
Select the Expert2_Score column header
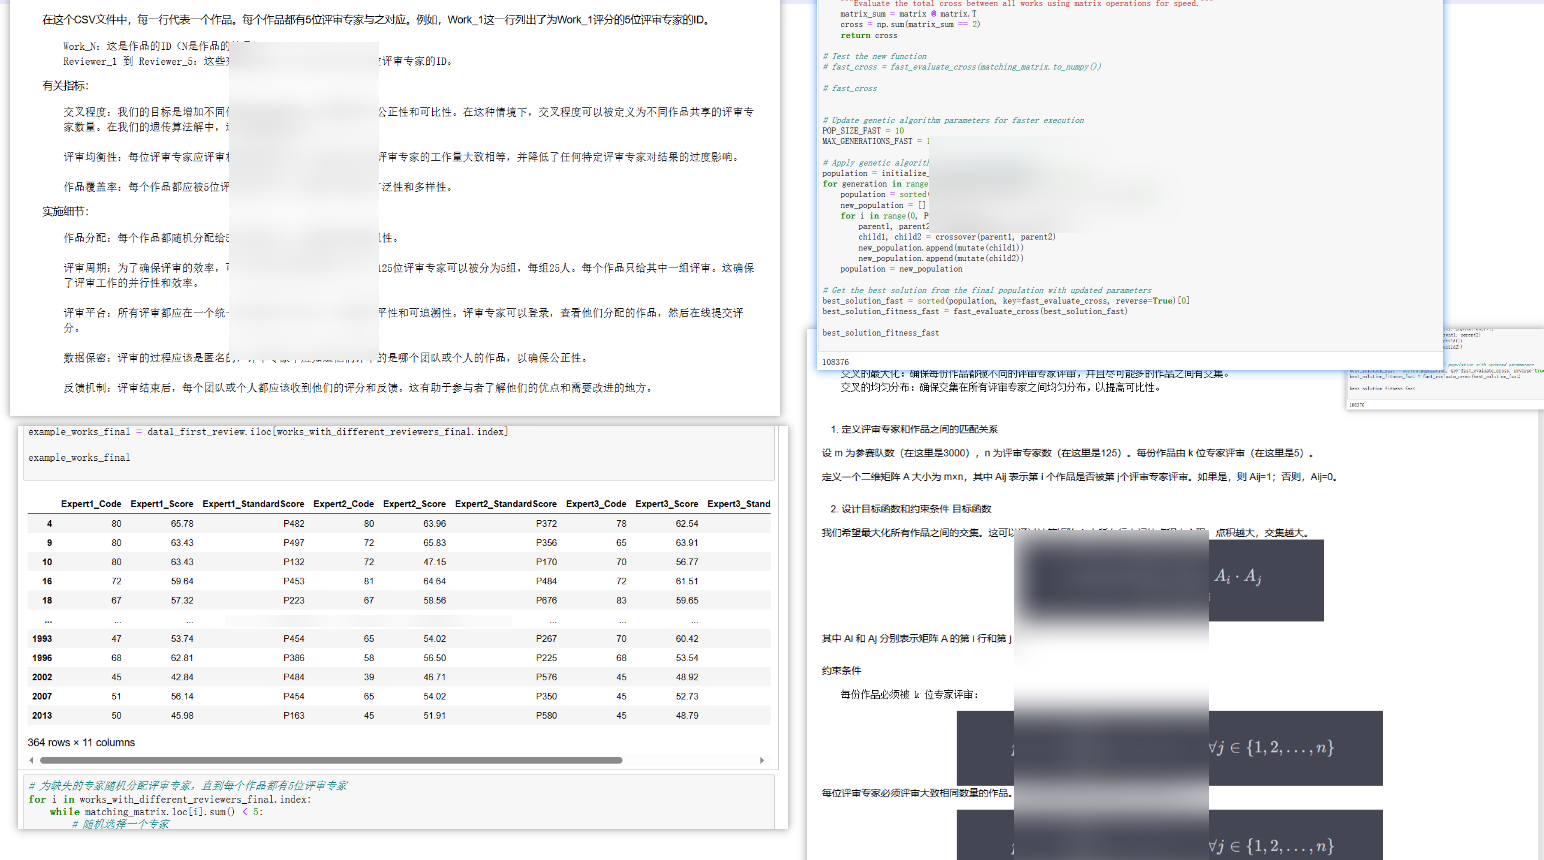click(414, 504)
